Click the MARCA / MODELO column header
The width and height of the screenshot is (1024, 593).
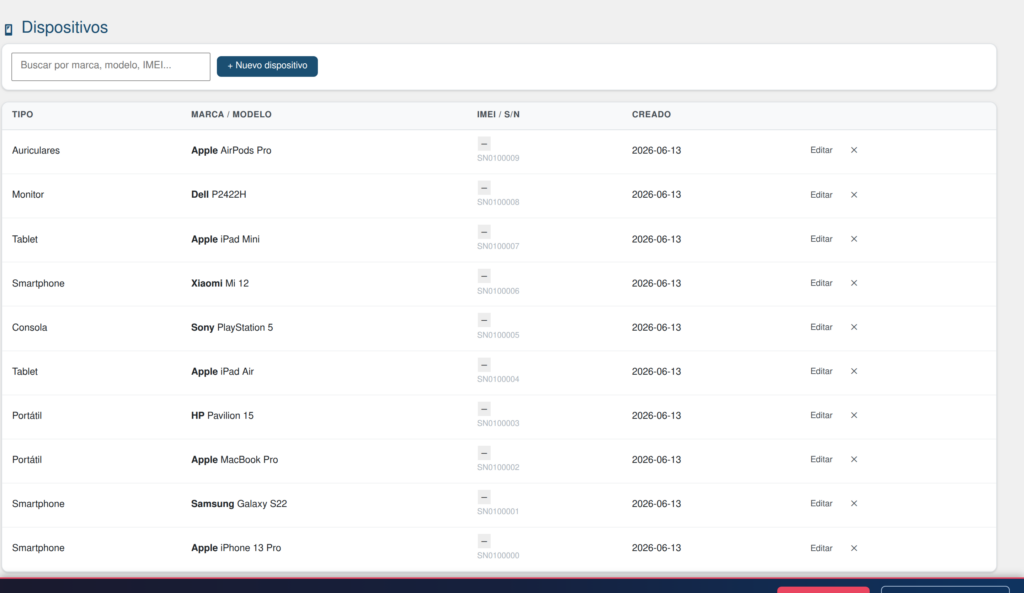(231, 114)
